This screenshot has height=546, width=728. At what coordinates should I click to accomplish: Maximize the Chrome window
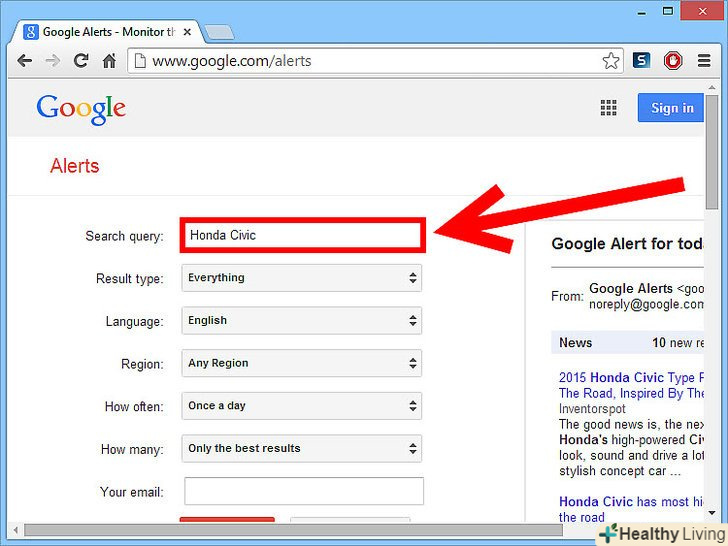668,11
